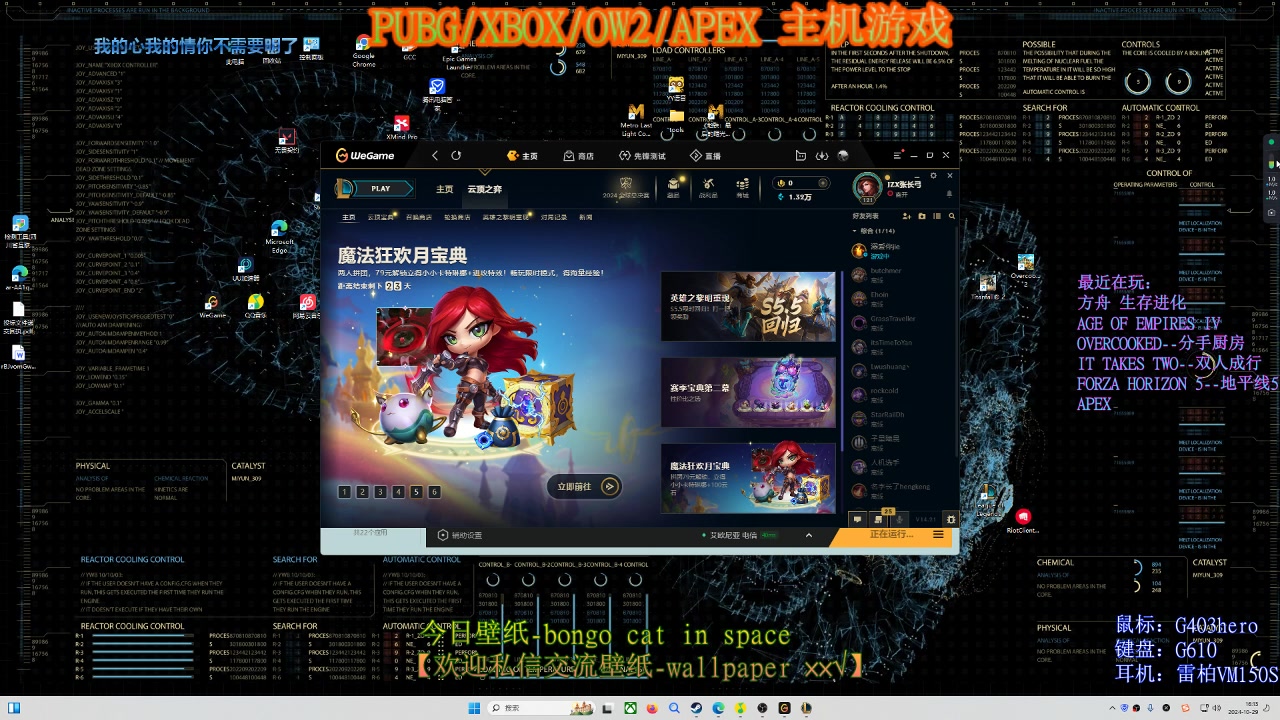Screen dimensions: 1280x720
Task: Select friend butchmer in list
Action: pyautogui.click(x=903, y=274)
